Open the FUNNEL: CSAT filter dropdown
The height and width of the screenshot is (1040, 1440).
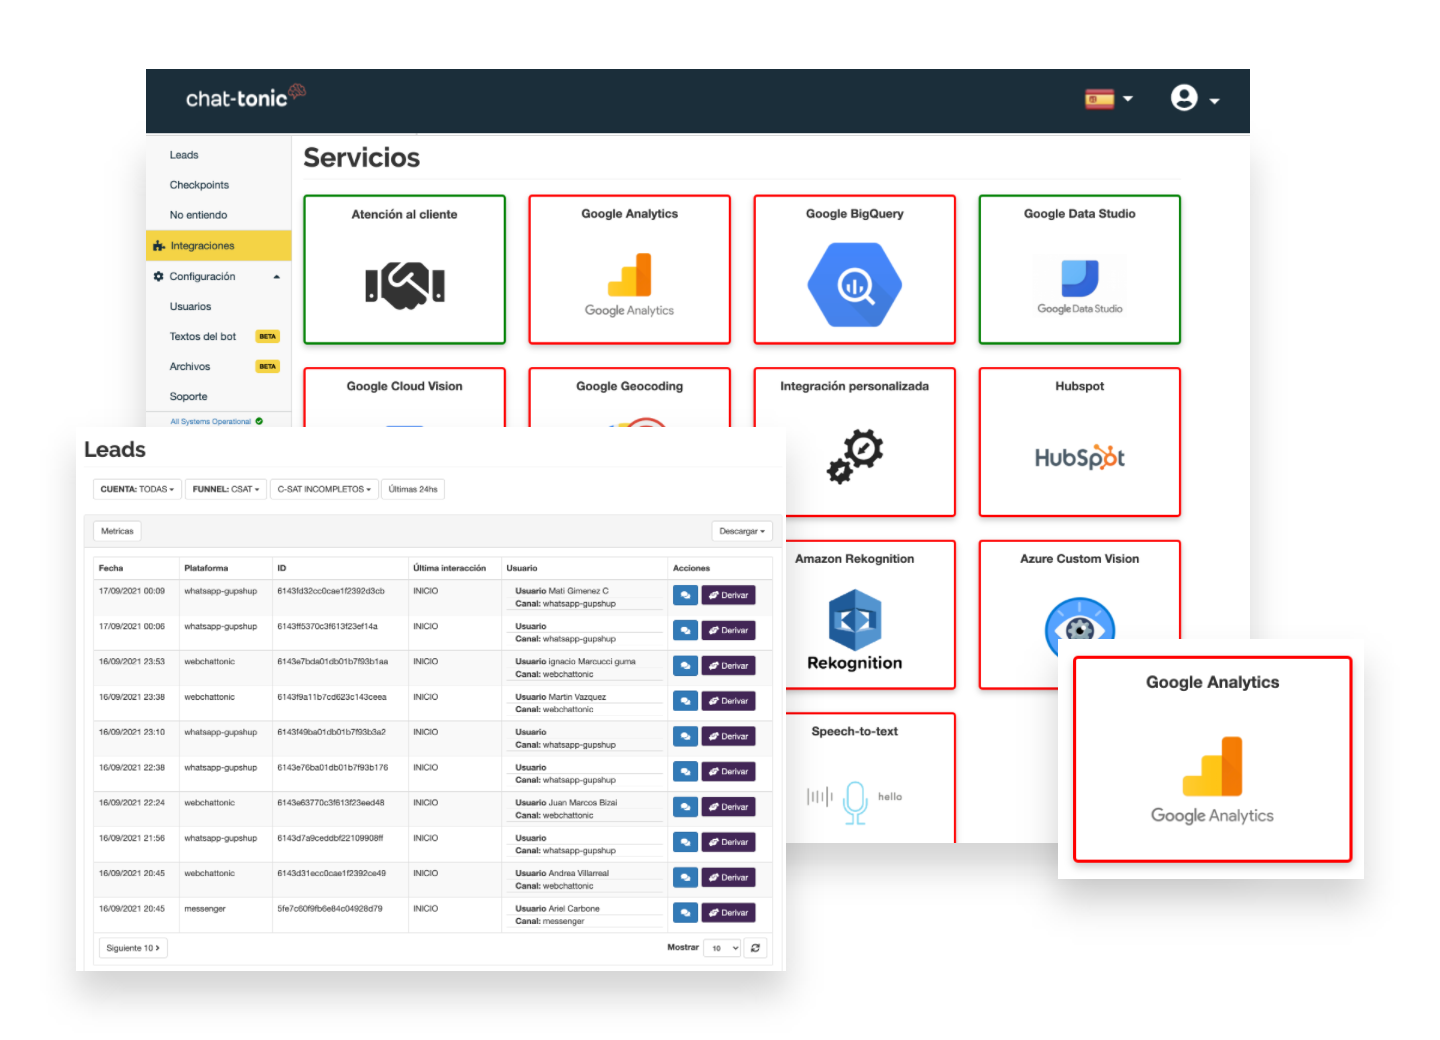coord(226,489)
